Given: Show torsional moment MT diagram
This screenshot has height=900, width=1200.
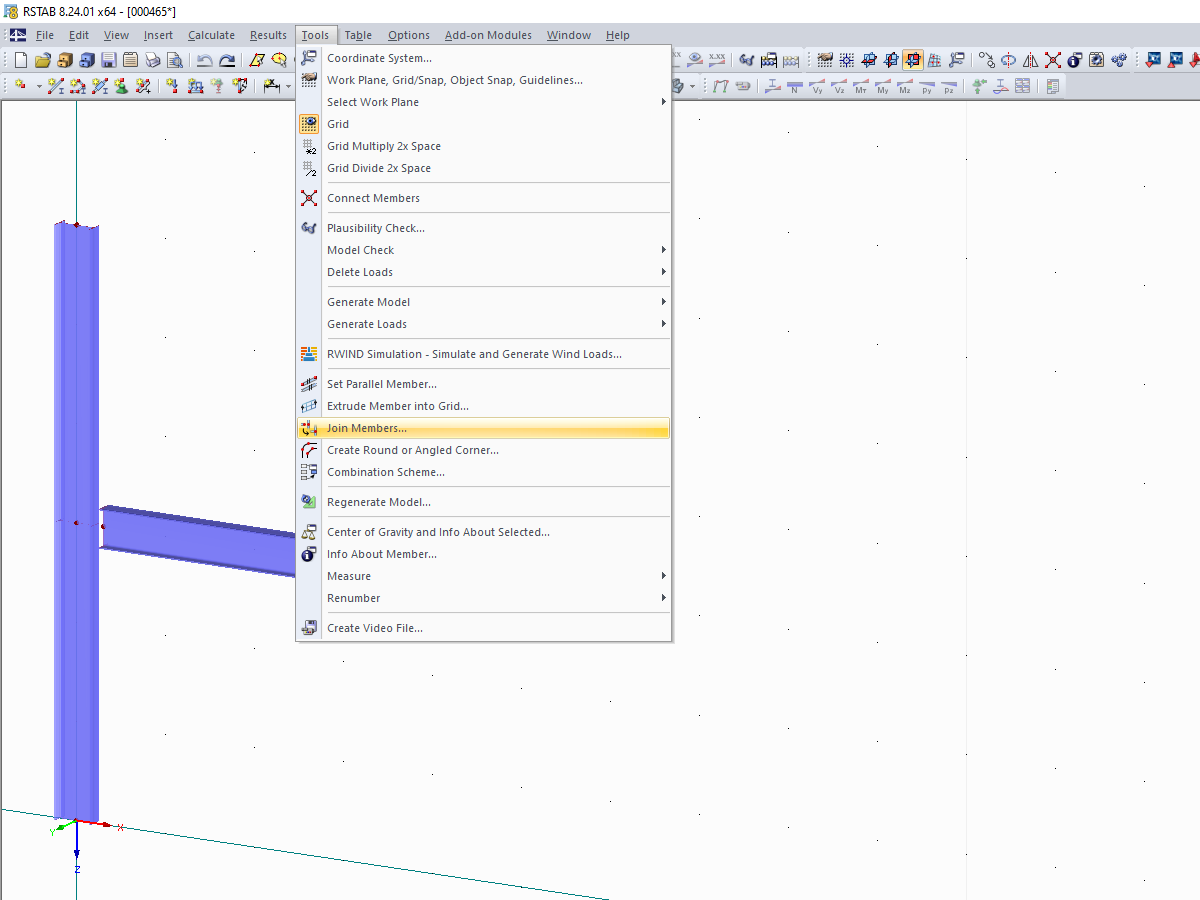Looking at the screenshot, I should tap(861, 86).
